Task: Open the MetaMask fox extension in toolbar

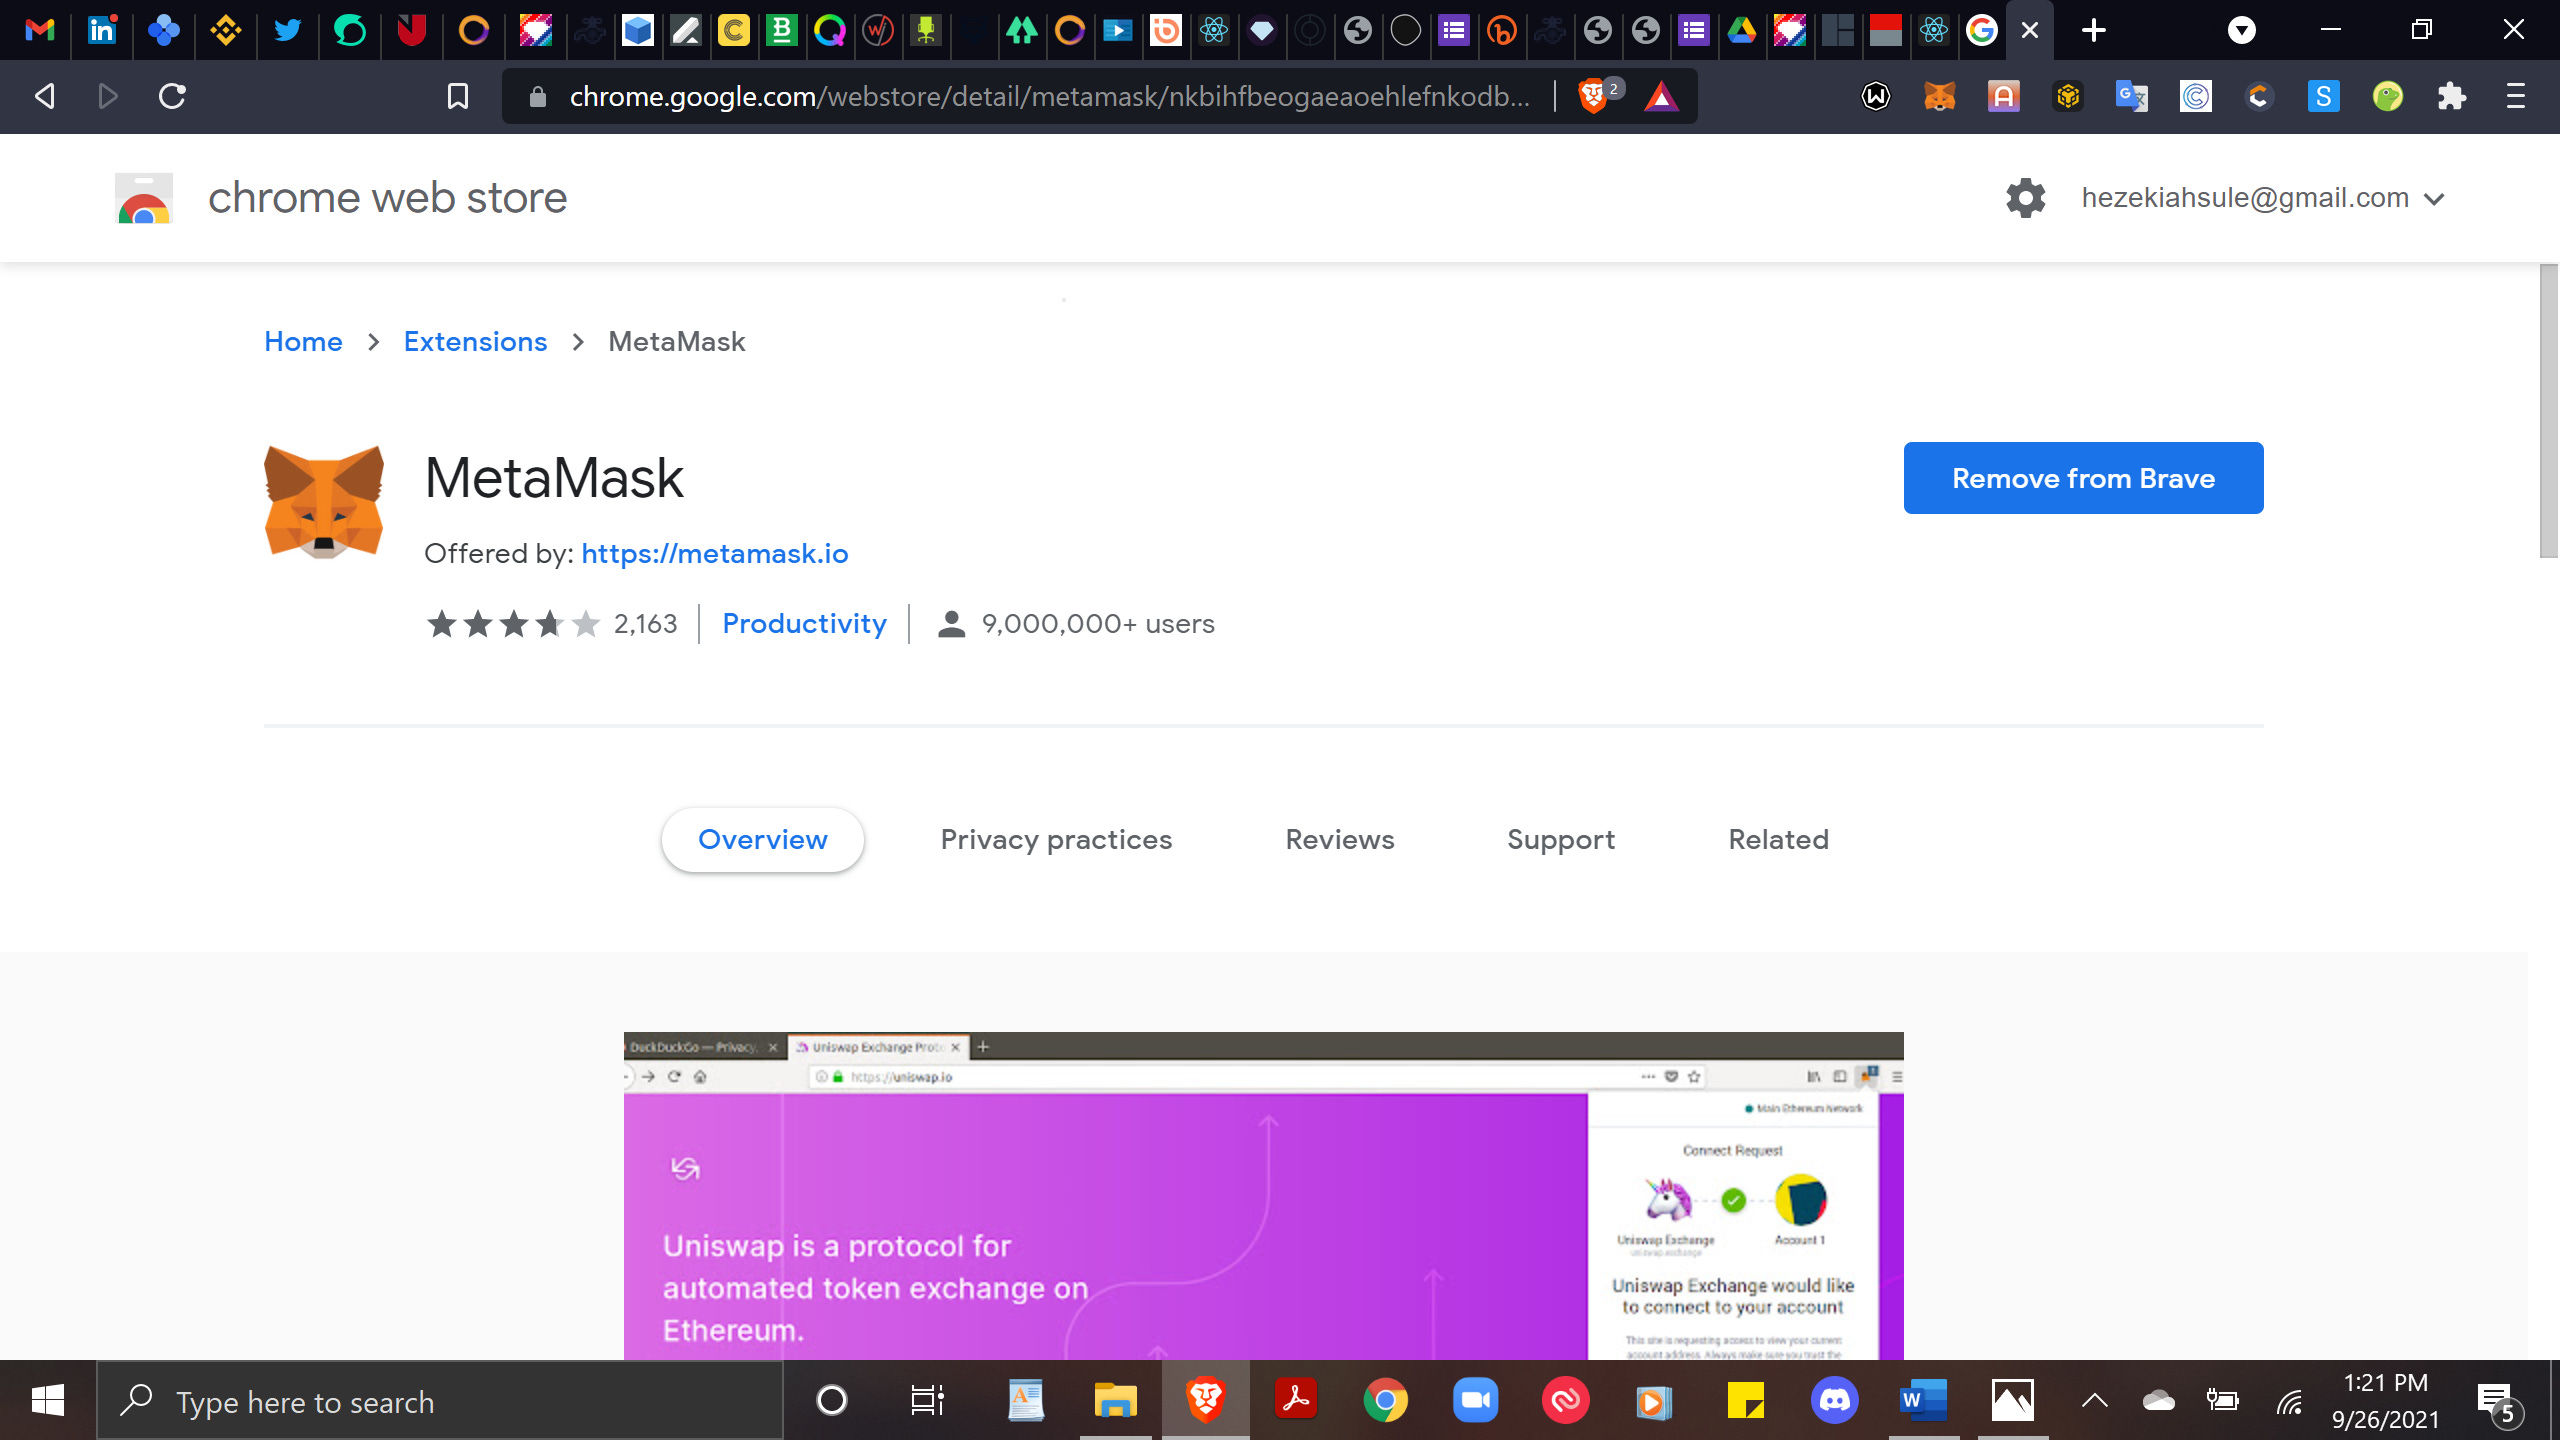Action: 1940,97
